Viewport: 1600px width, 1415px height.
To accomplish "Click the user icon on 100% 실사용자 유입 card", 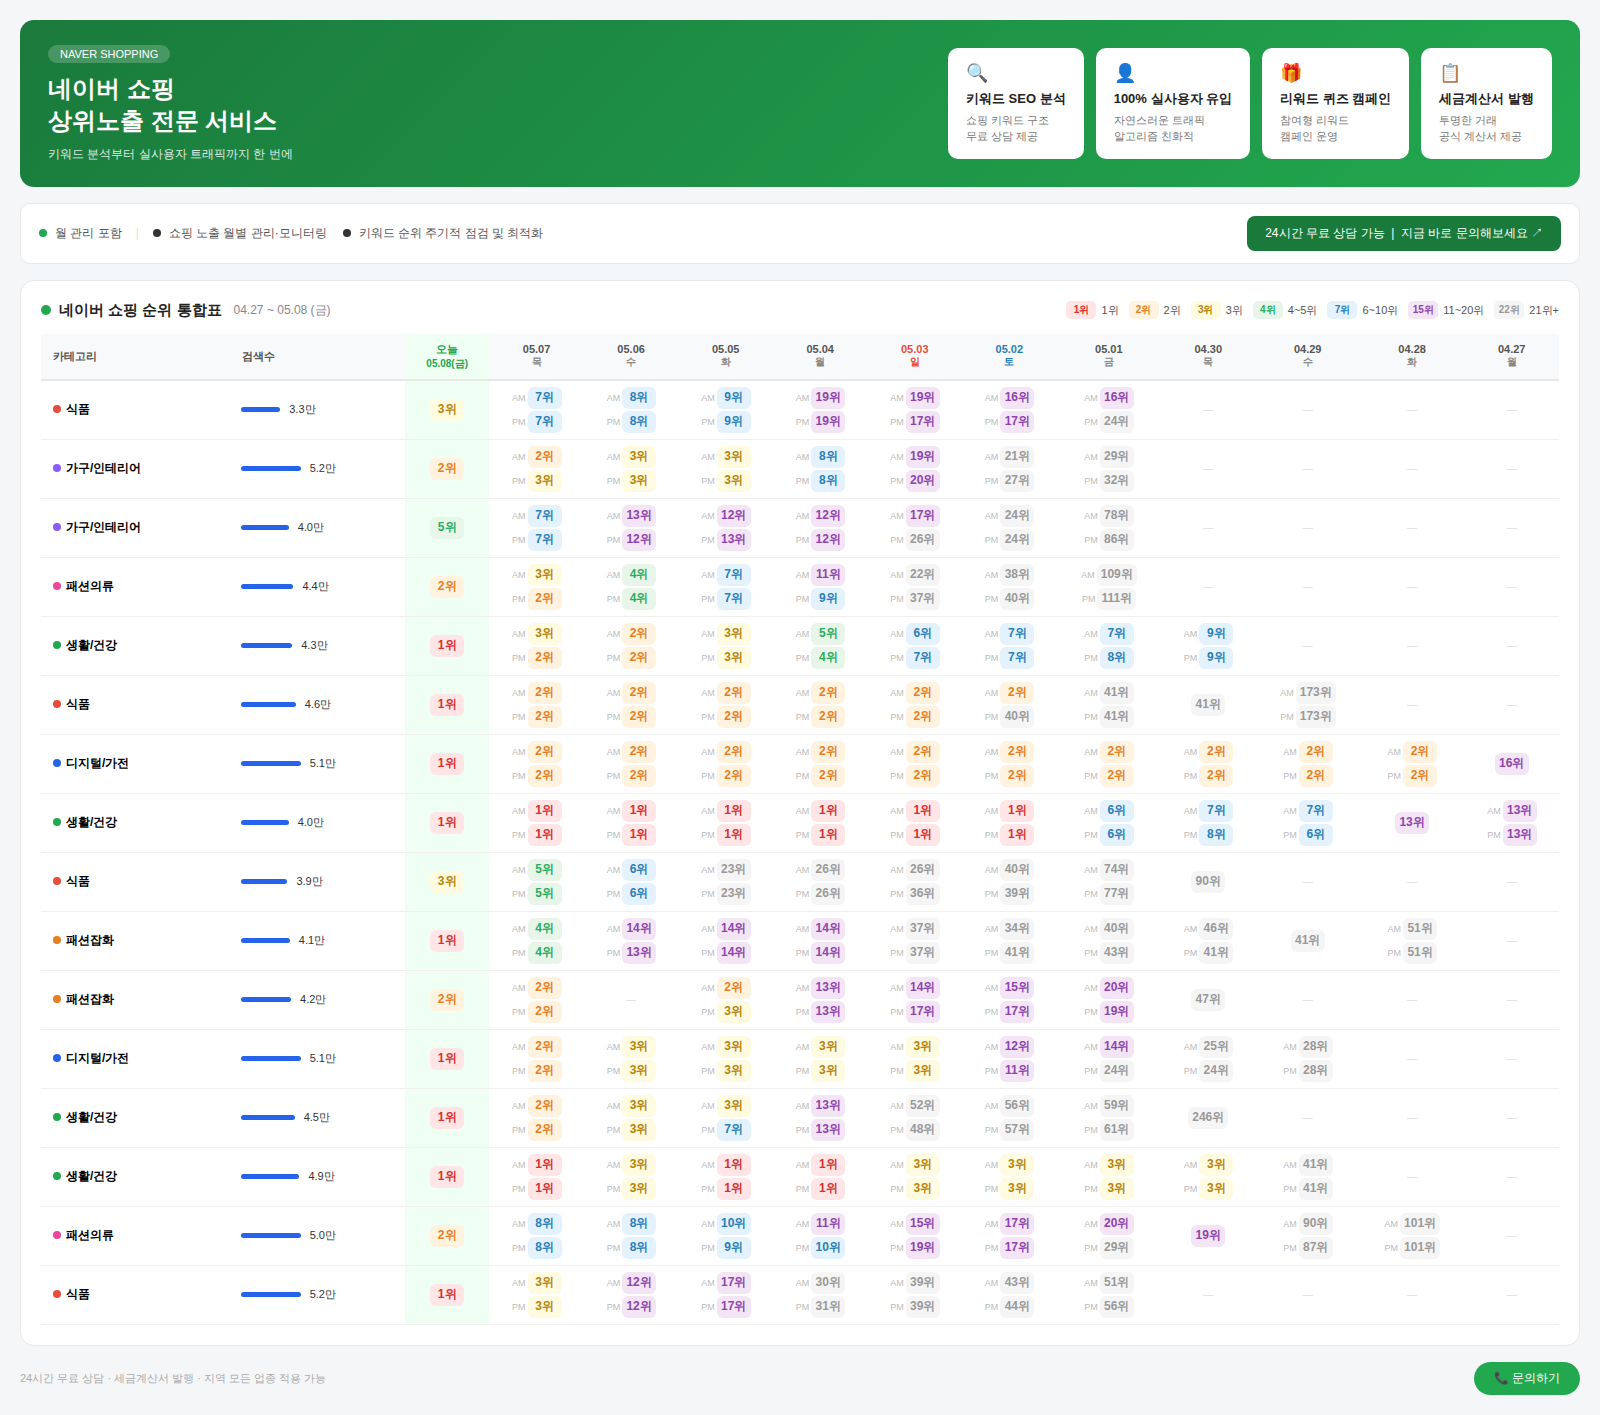I will pyautogui.click(x=1125, y=73).
